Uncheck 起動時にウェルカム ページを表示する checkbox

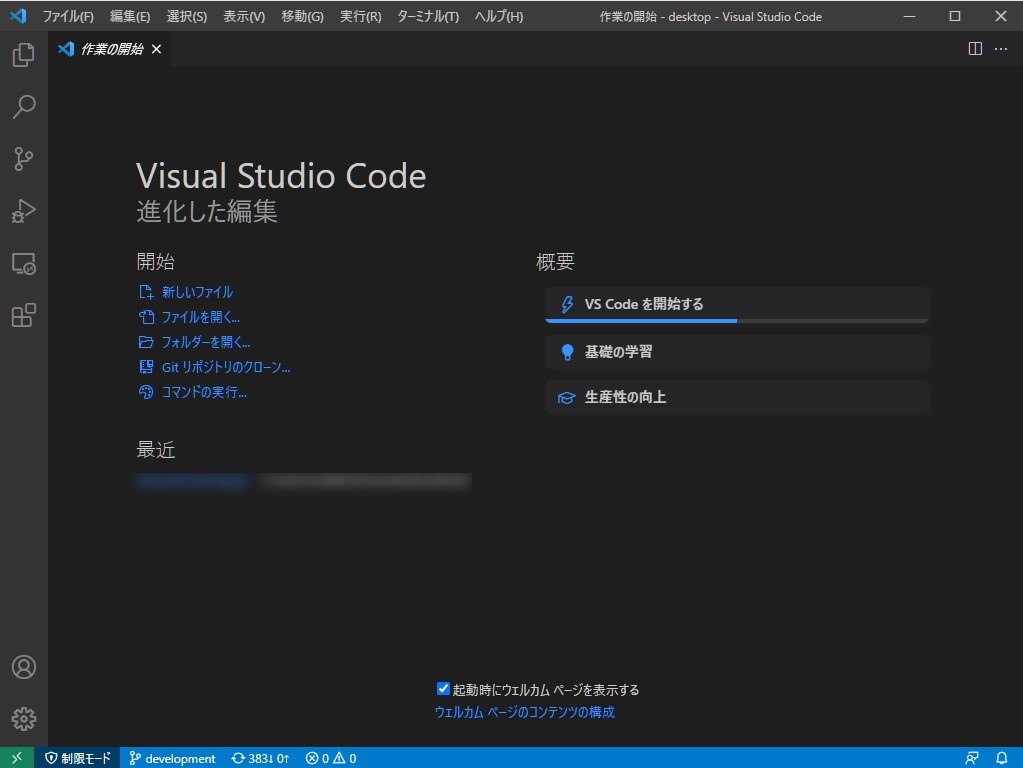(443, 688)
